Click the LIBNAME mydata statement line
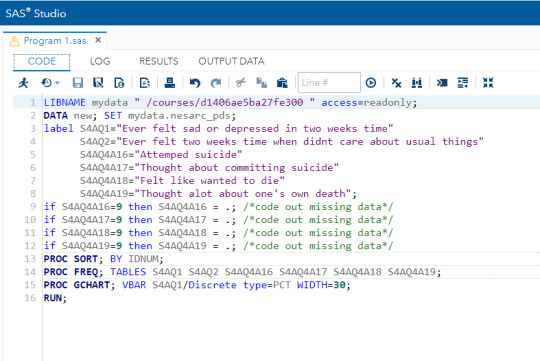Screen dimensions: 540x361 (x=230, y=103)
